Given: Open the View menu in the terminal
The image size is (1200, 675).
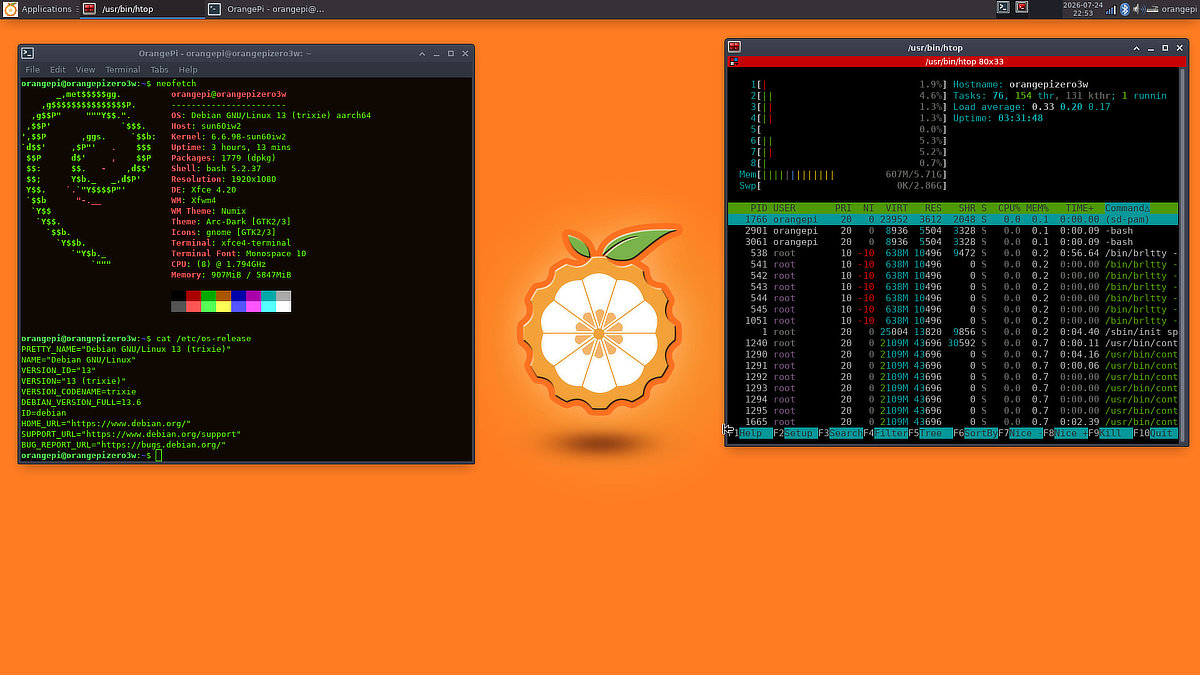Looking at the screenshot, I should 85,70.
